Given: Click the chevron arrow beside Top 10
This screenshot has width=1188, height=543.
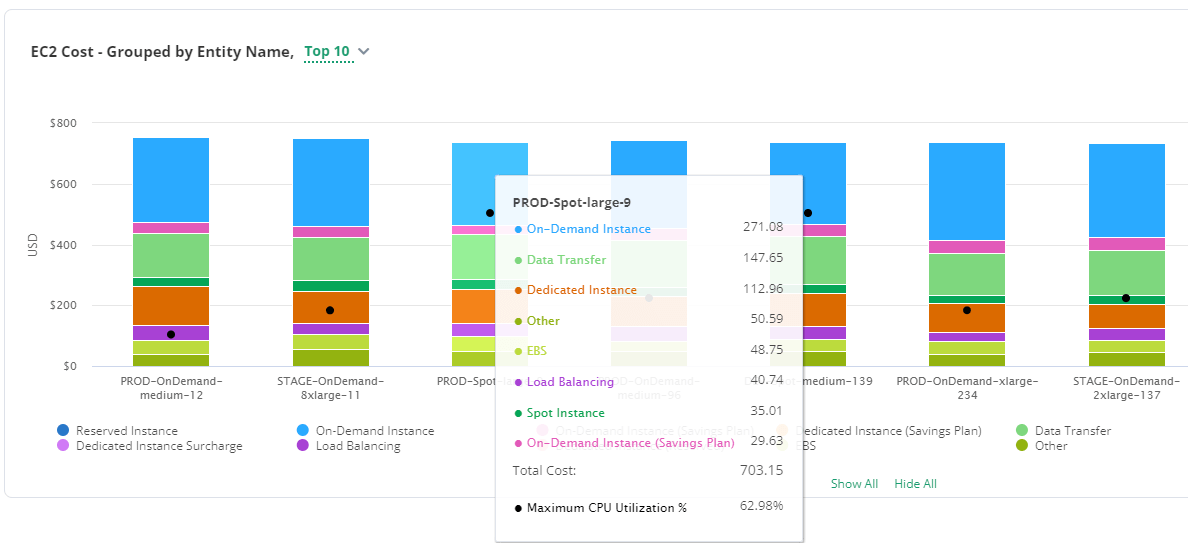Looking at the screenshot, I should [x=364, y=51].
